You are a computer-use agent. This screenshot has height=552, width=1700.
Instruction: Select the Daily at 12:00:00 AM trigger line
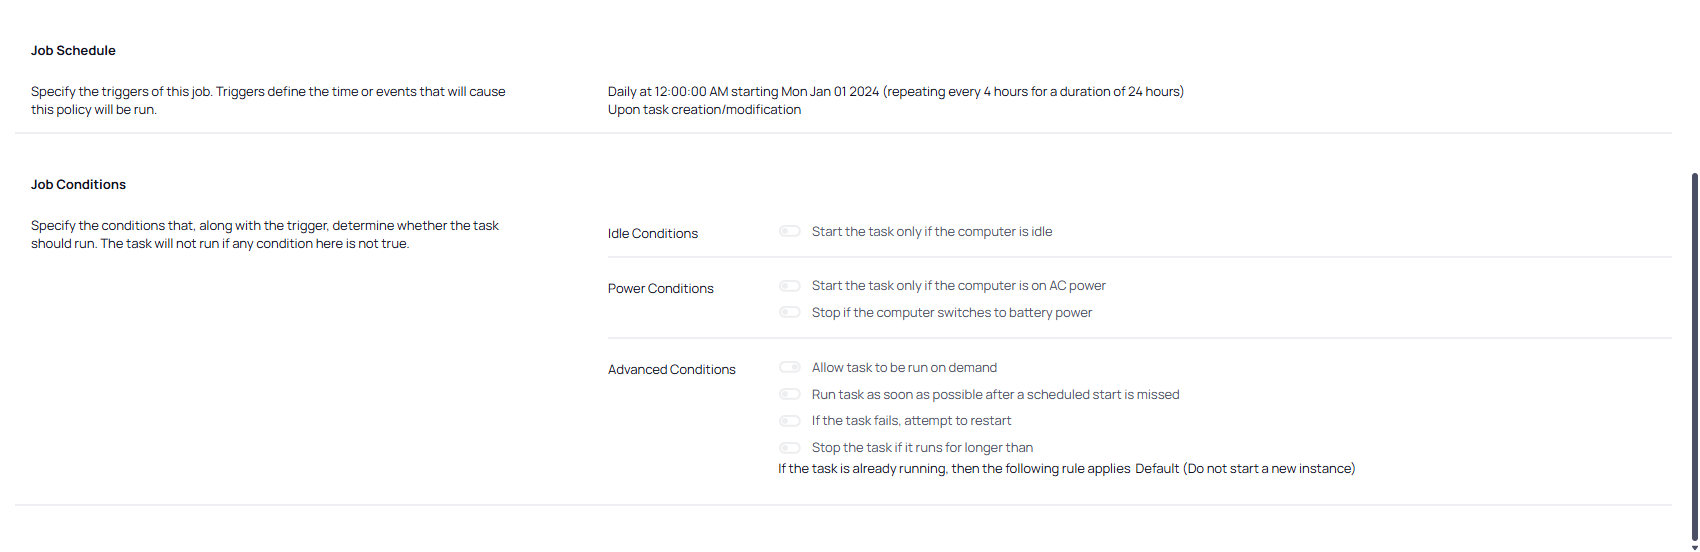tap(895, 92)
